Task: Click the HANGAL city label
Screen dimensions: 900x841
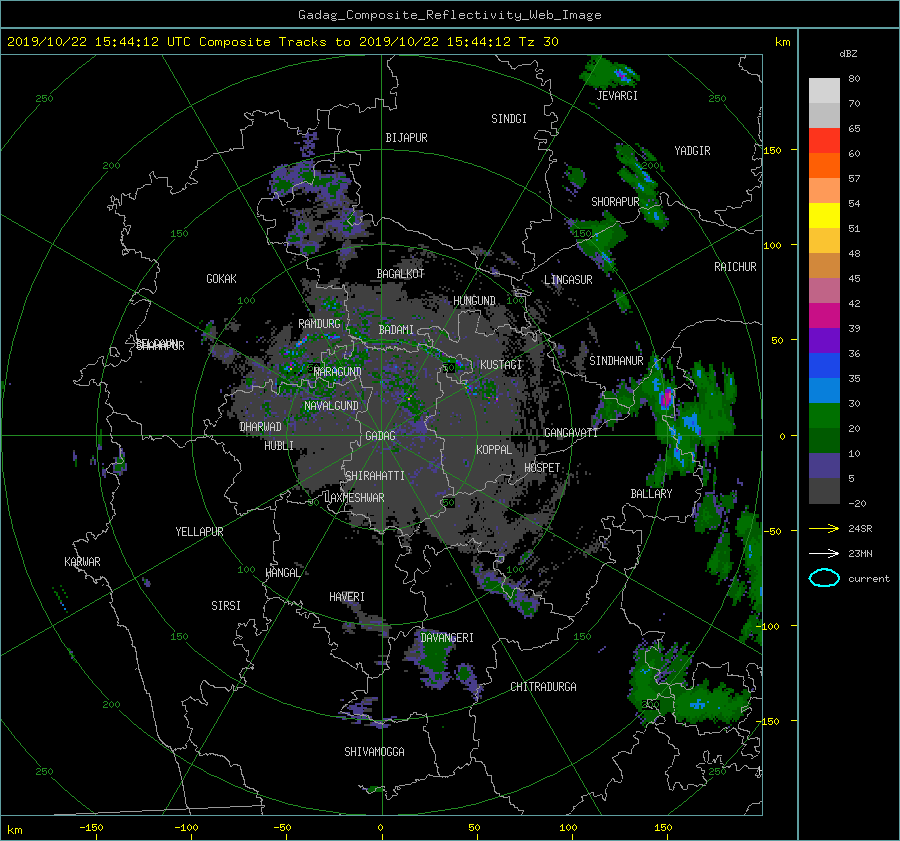Action: [282, 573]
